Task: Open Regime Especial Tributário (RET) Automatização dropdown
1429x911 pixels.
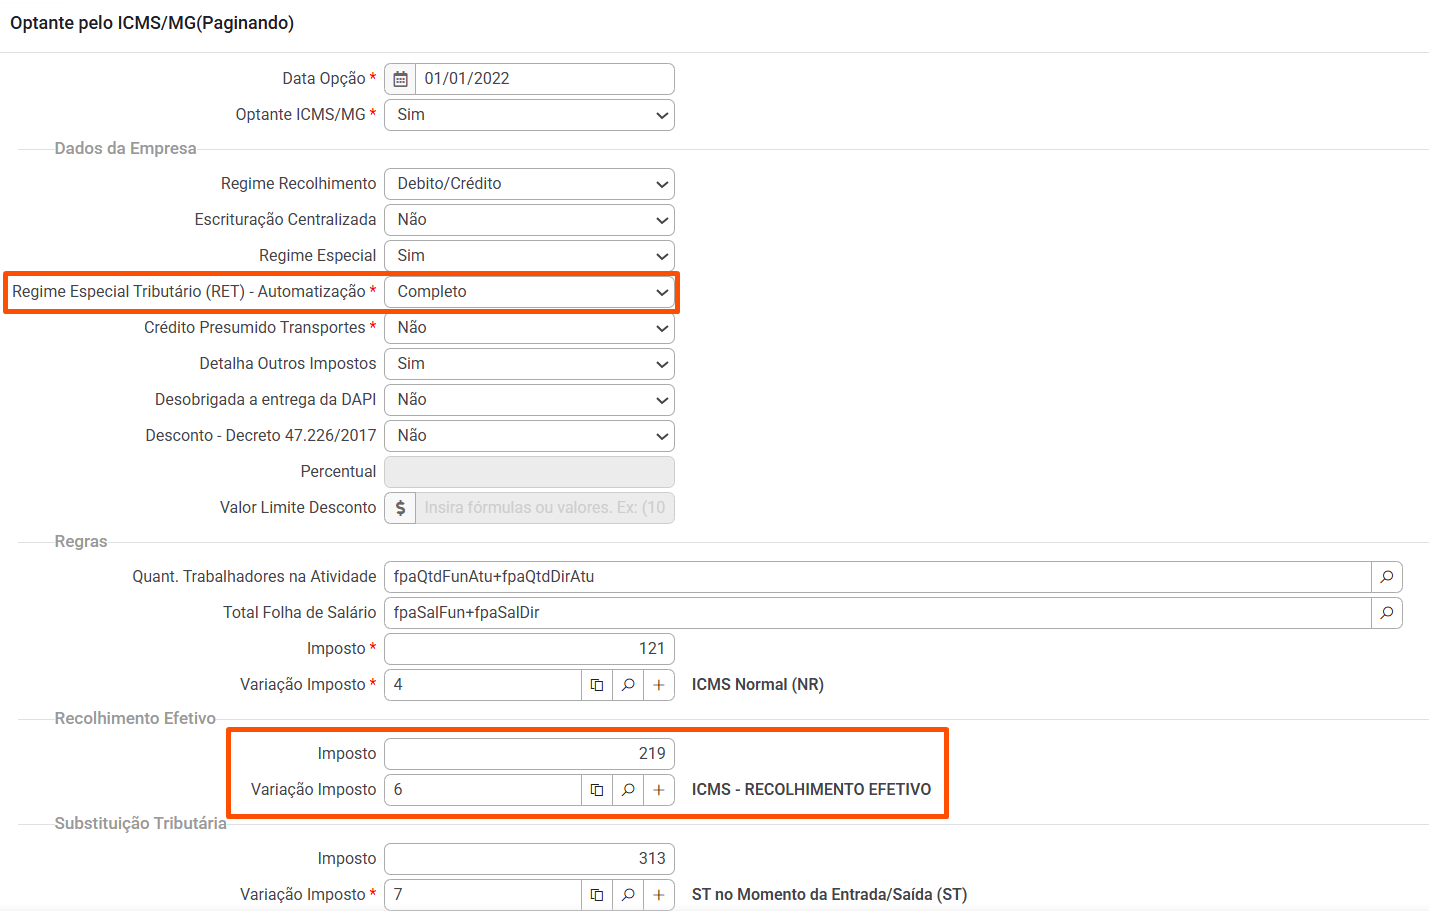Action: (529, 292)
